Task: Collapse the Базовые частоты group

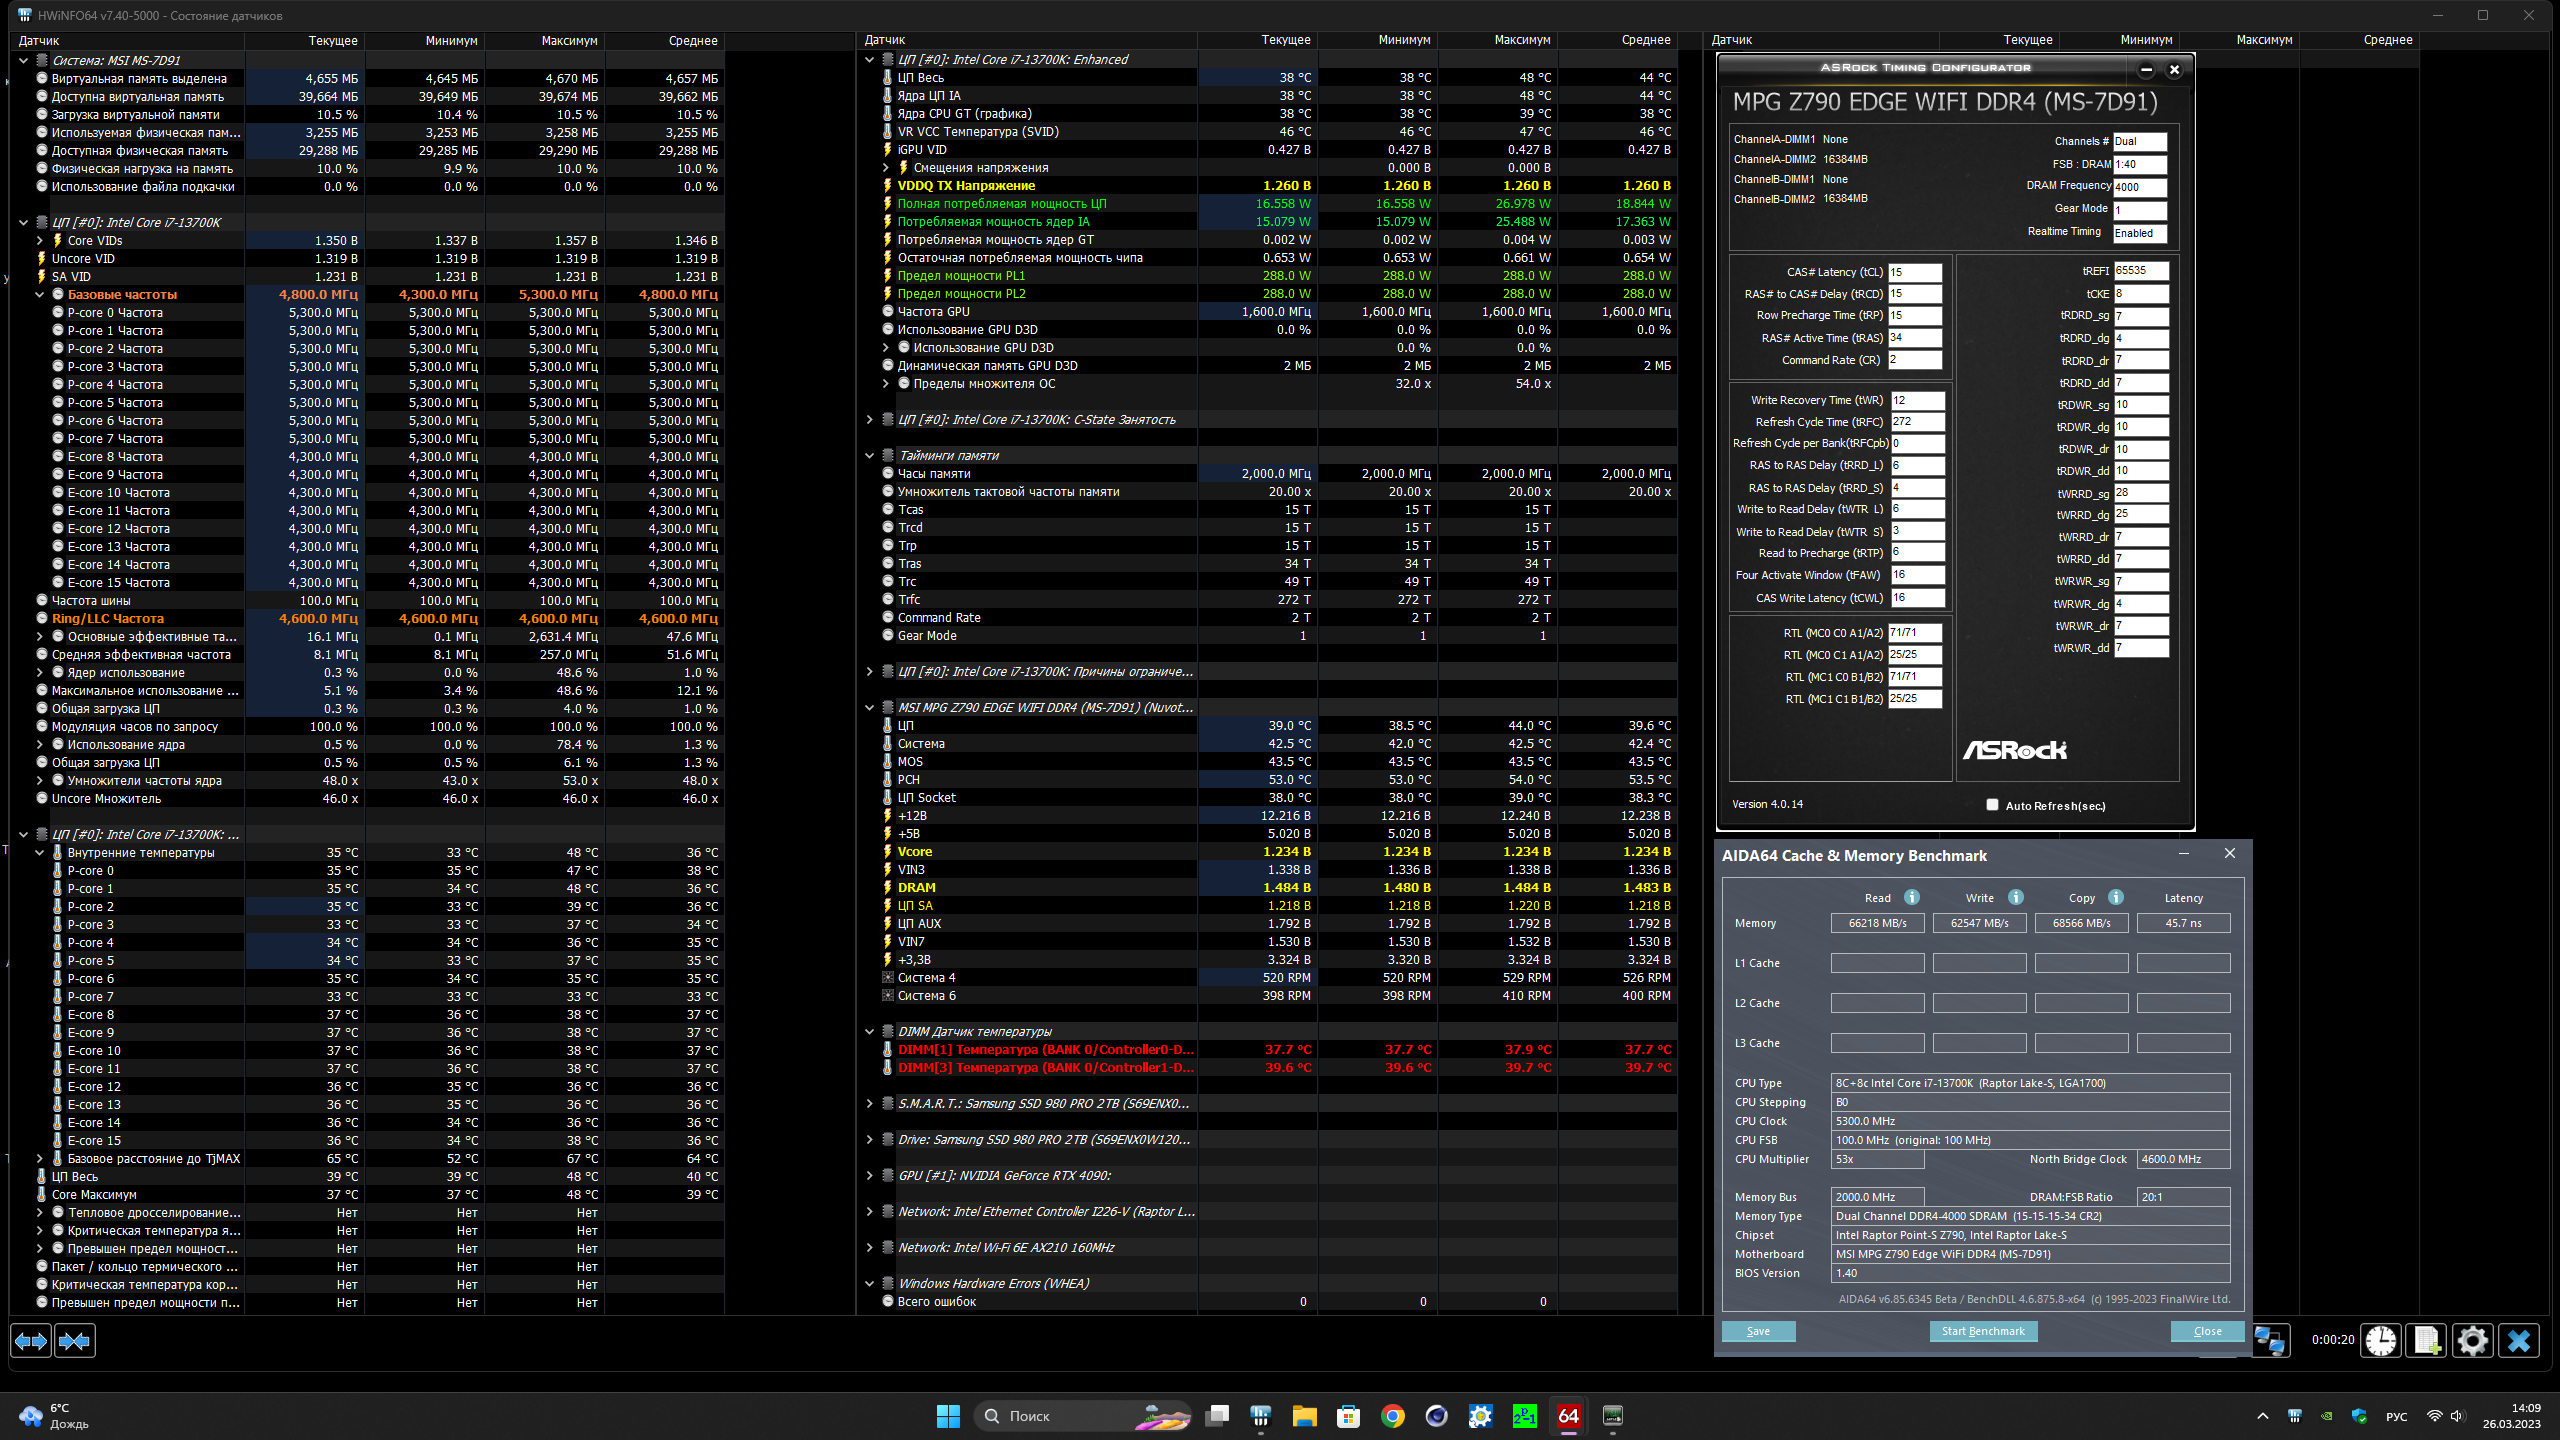Action: click(x=40, y=295)
